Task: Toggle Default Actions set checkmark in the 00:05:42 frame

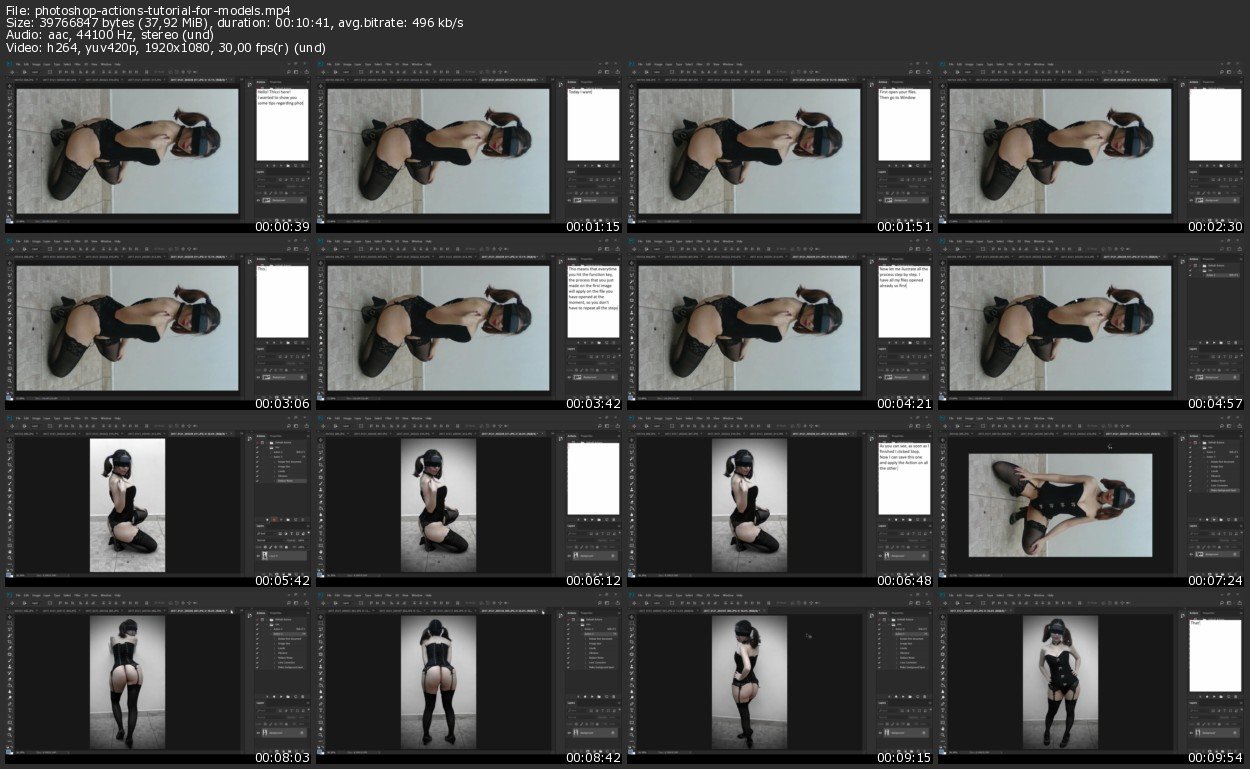Action: tap(259, 443)
